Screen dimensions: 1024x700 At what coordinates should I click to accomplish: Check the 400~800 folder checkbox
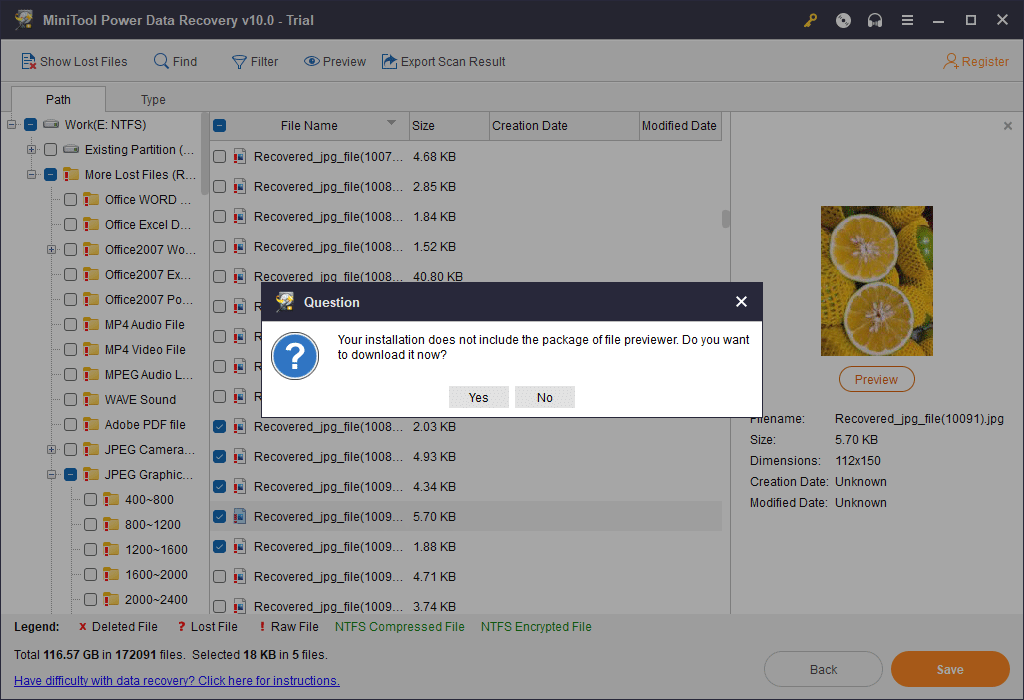[x=91, y=500]
